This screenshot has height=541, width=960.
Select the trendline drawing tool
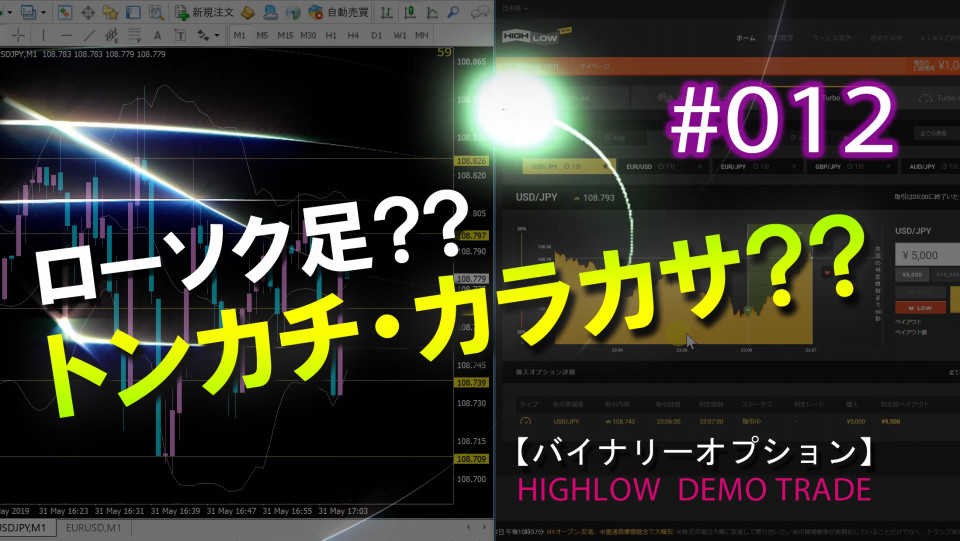[89, 35]
